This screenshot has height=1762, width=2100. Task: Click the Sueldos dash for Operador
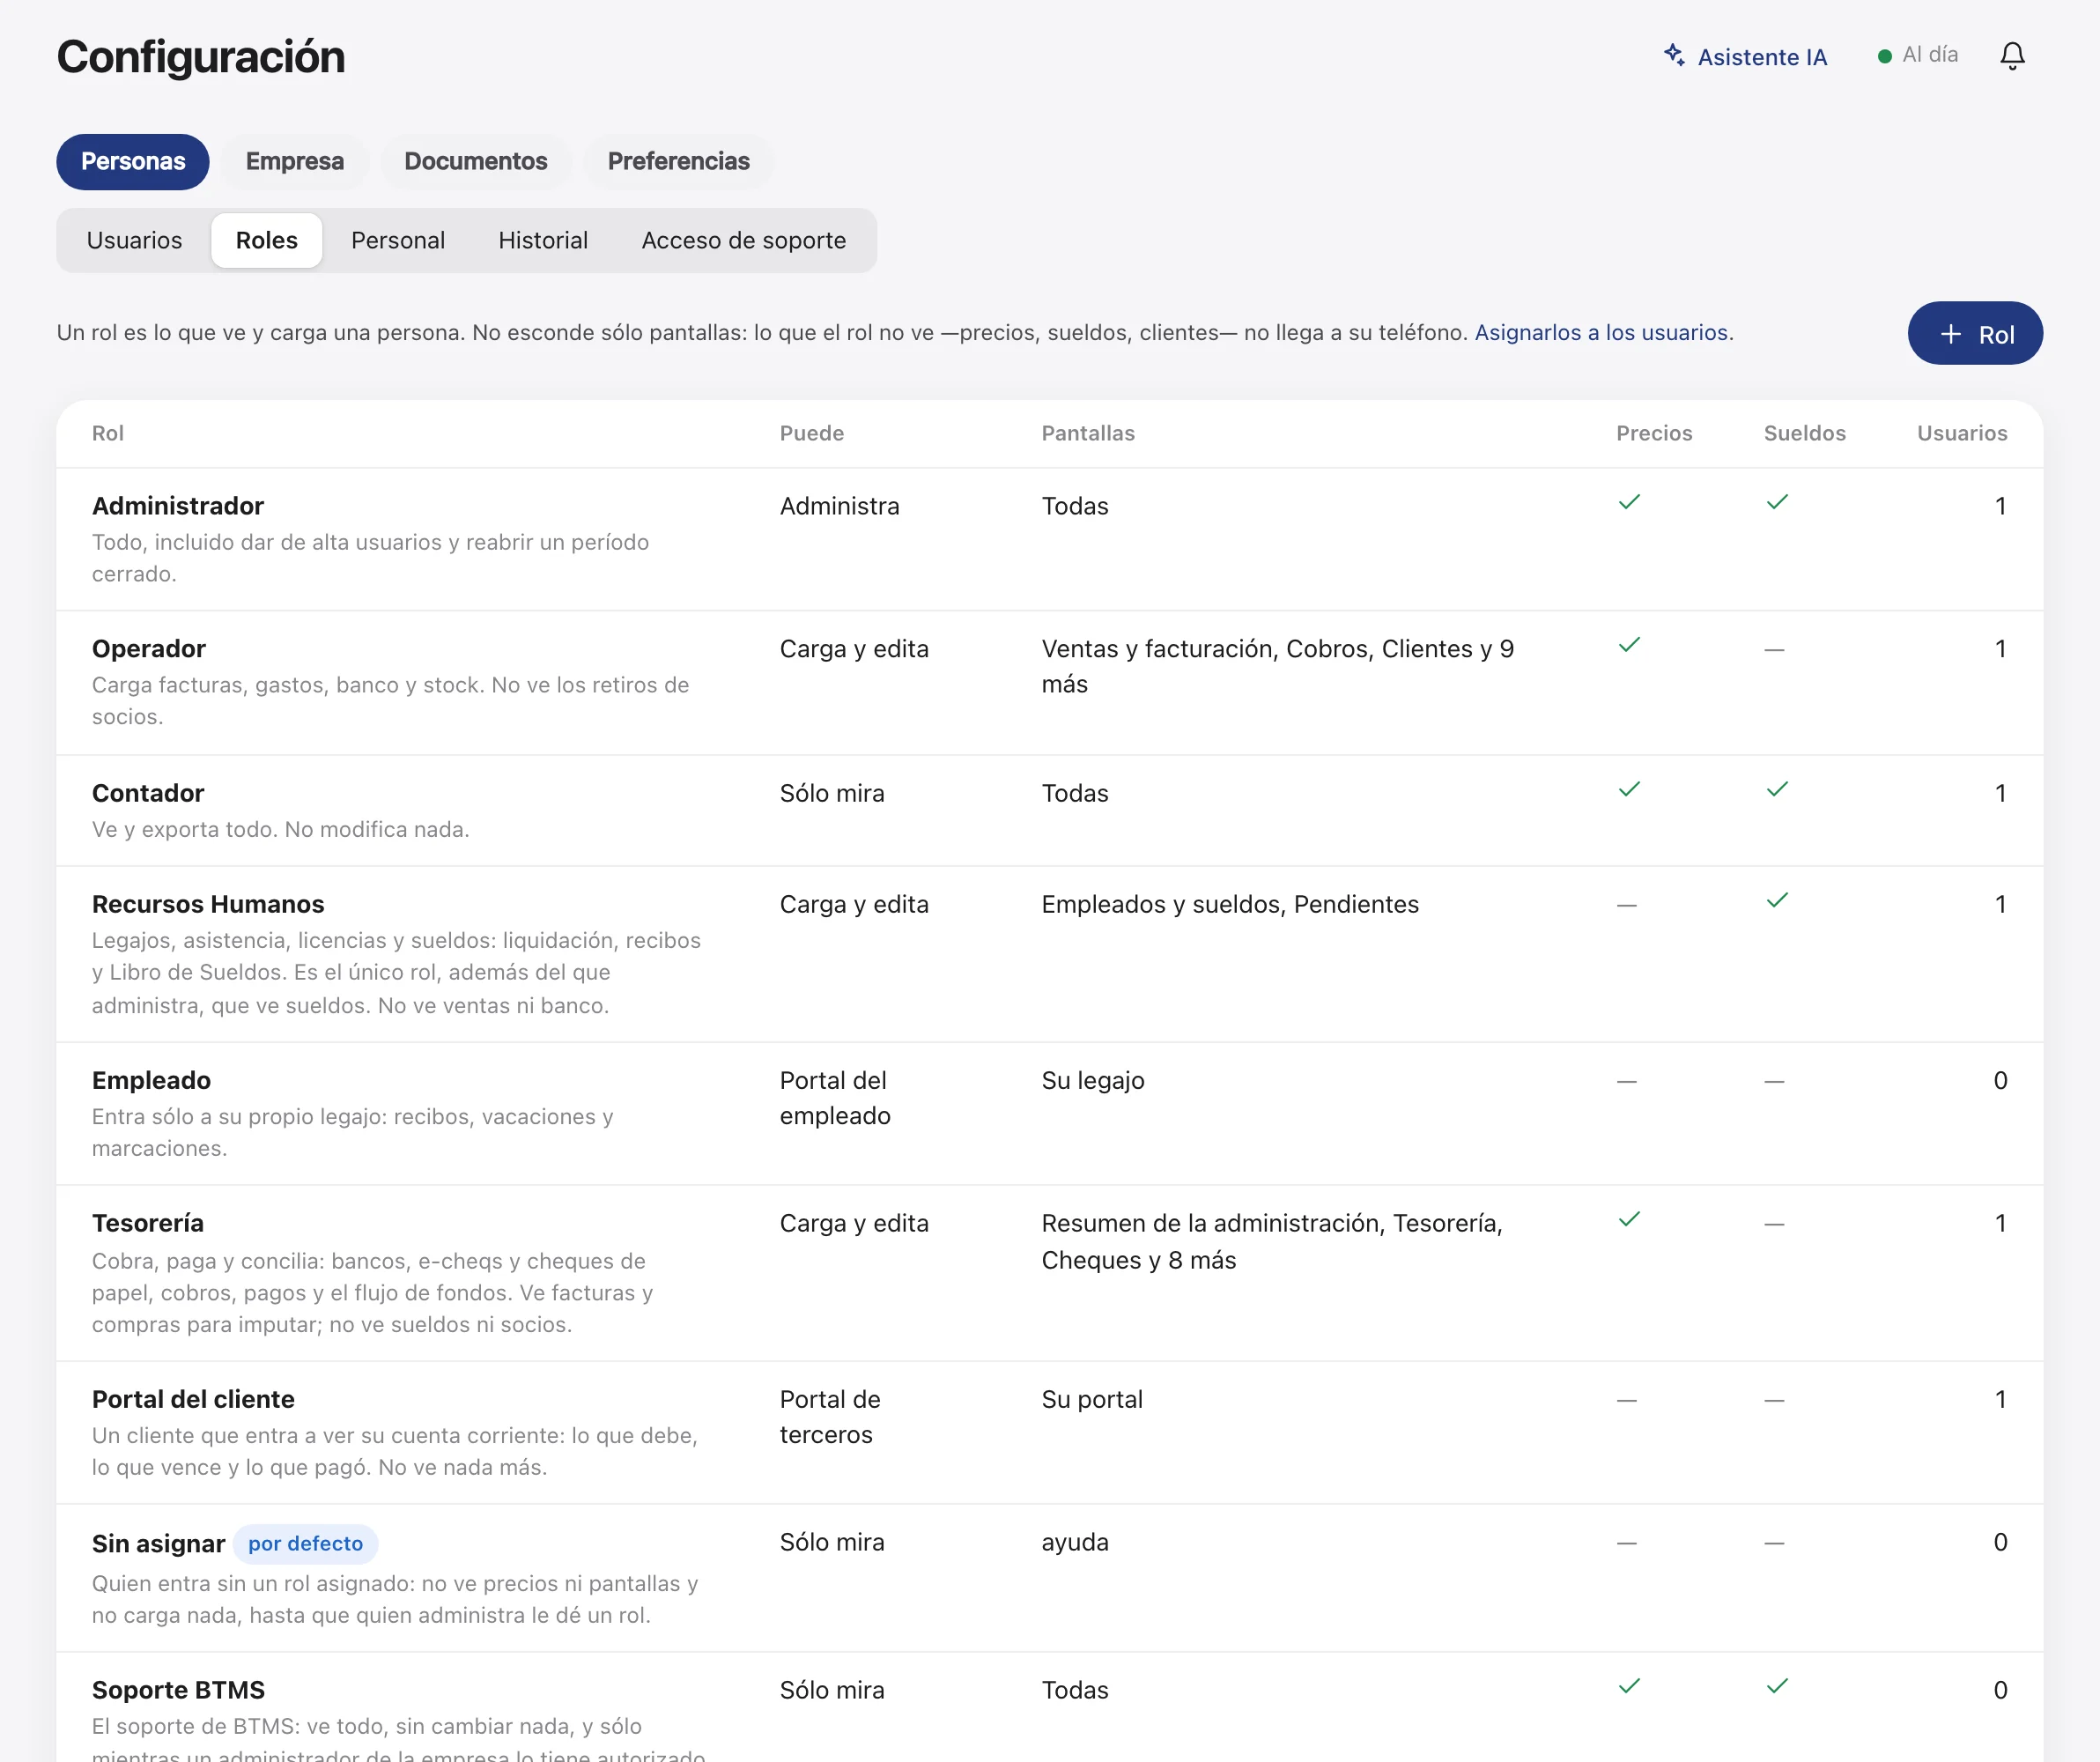(1774, 650)
